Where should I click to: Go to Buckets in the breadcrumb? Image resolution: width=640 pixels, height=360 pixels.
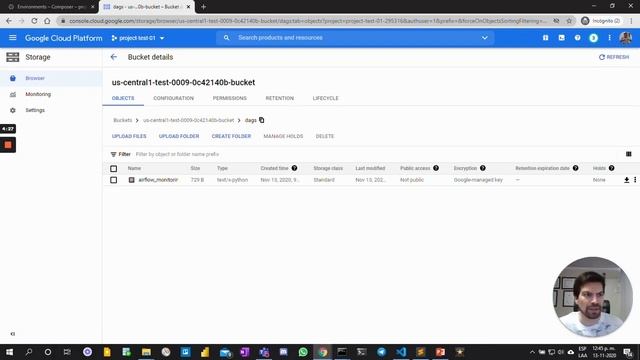(122, 120)
